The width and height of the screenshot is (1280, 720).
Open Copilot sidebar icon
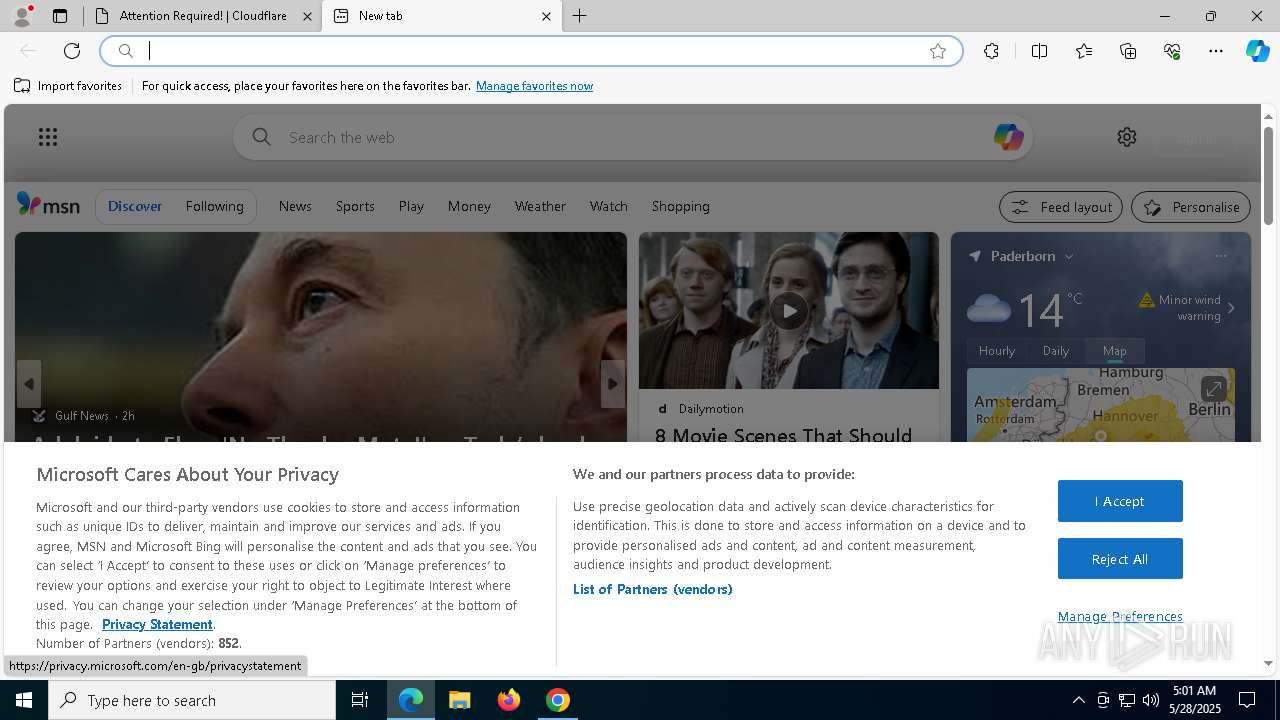(1257, 51)
